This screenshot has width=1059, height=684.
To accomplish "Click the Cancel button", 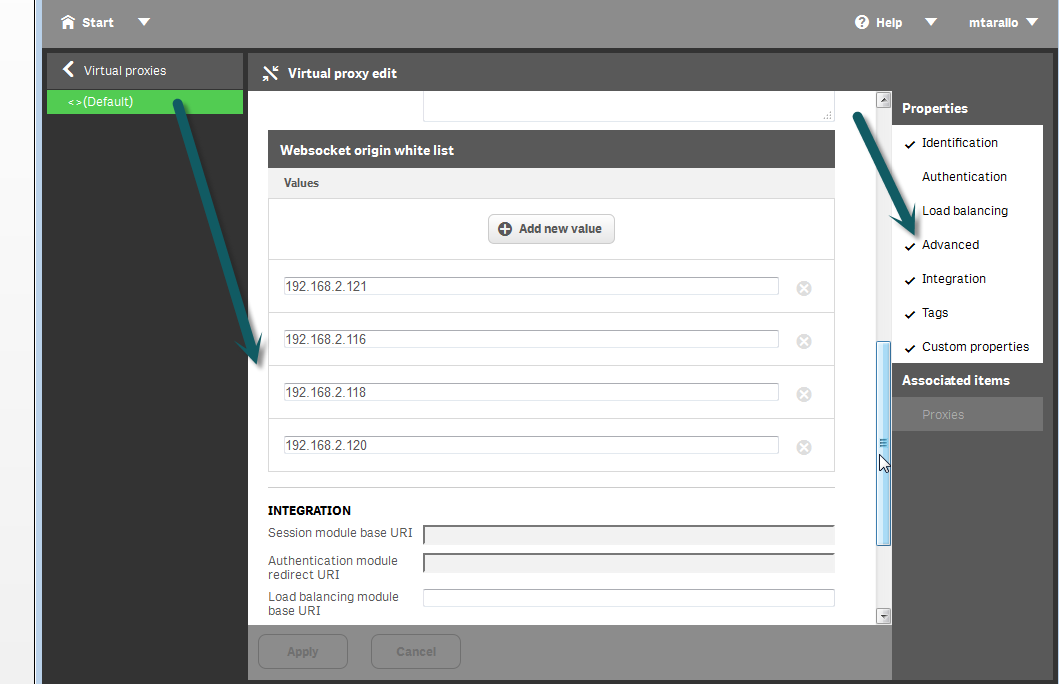I will click(415, 652).
